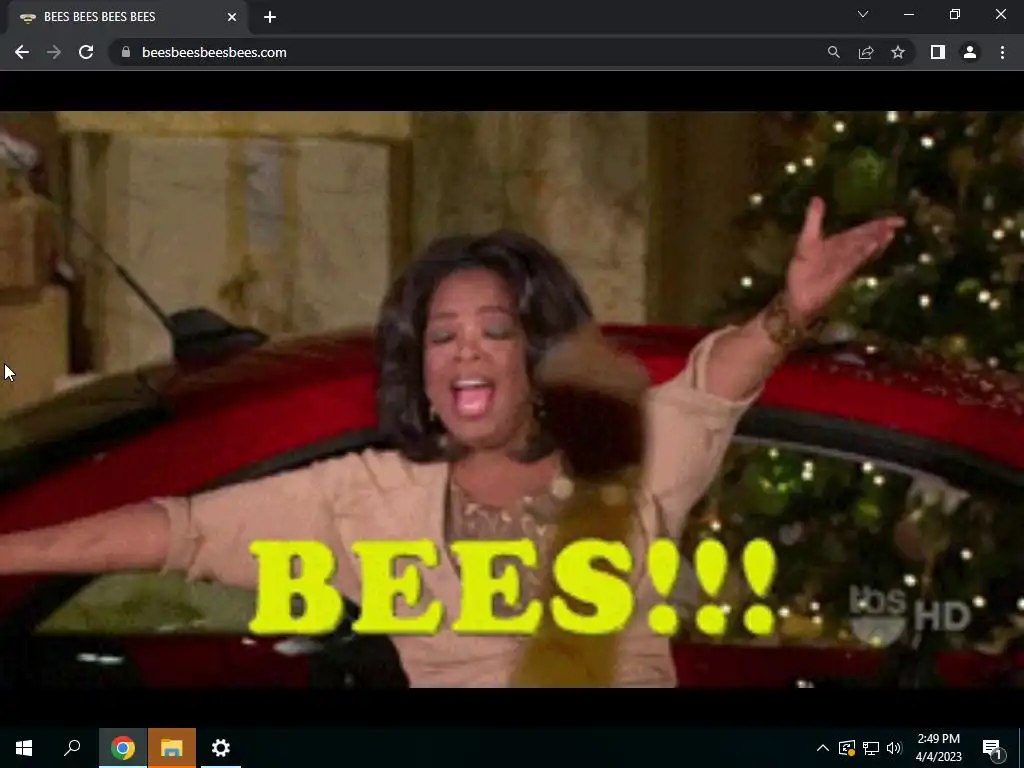1024x768 pixels.
Task: Open the volume control speaker icon
Action: [x=894, y=748]
